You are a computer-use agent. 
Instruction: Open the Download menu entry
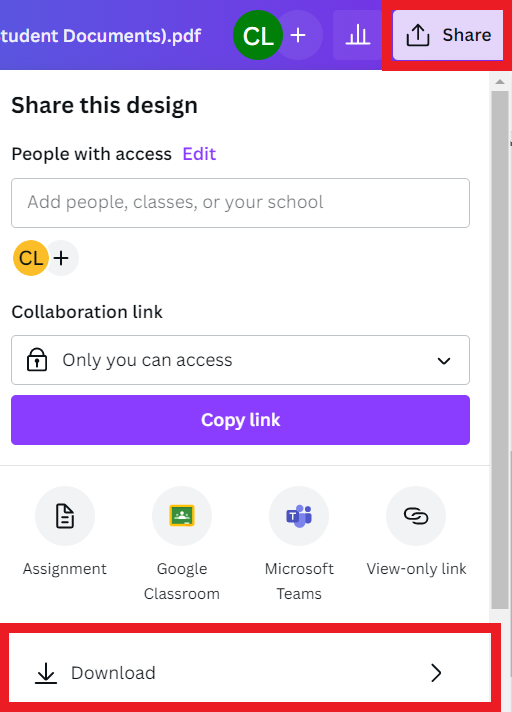250,673
